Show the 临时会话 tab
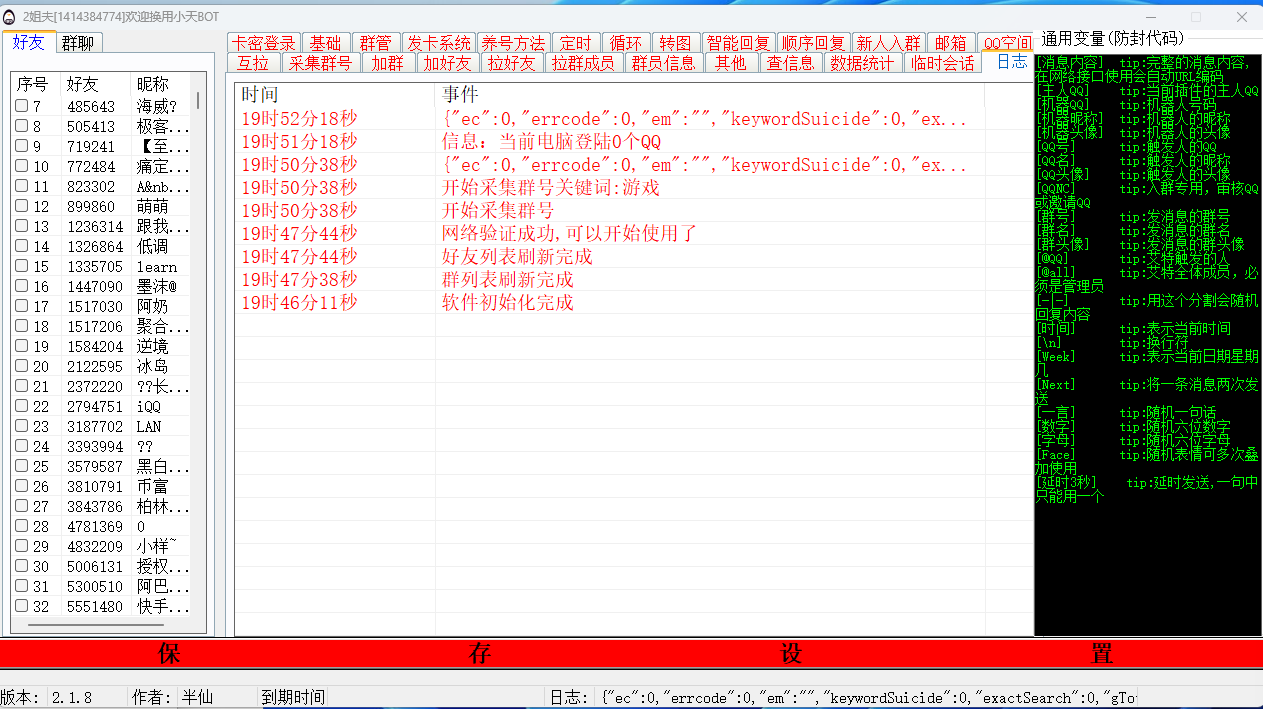This screenshot has width=1263, height=709. pos(944,63)
